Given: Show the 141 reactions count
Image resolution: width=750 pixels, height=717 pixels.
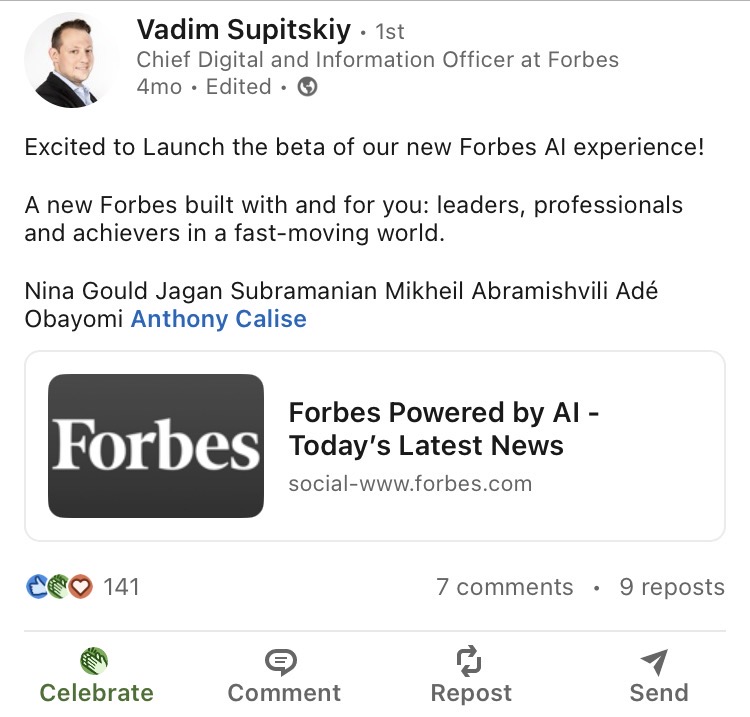Looking at the screenshot, I should pos(121,587).
